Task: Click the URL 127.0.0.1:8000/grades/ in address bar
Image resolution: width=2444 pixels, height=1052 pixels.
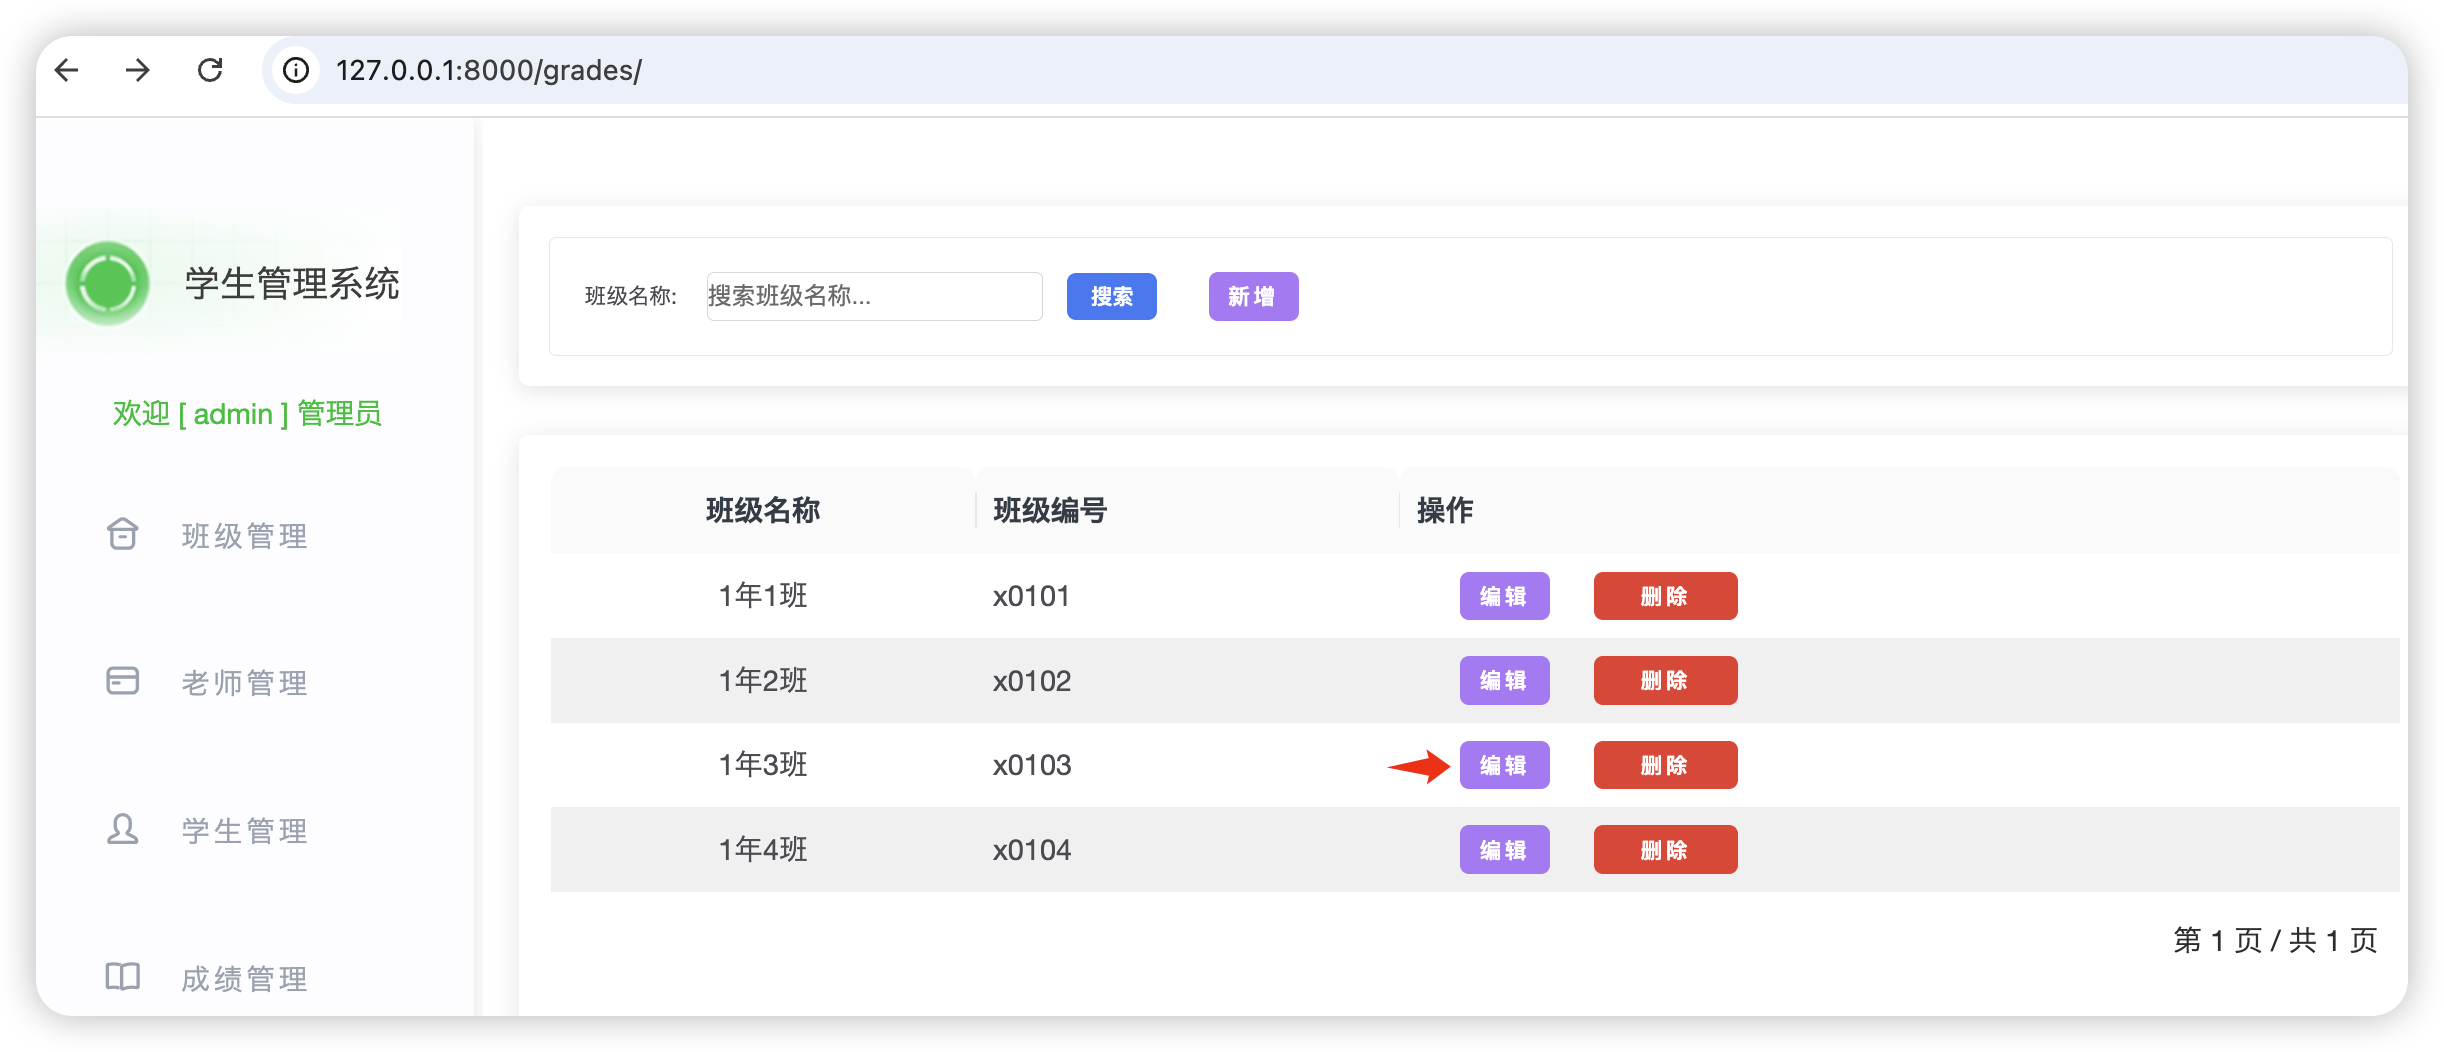Action: click(489, 70)
